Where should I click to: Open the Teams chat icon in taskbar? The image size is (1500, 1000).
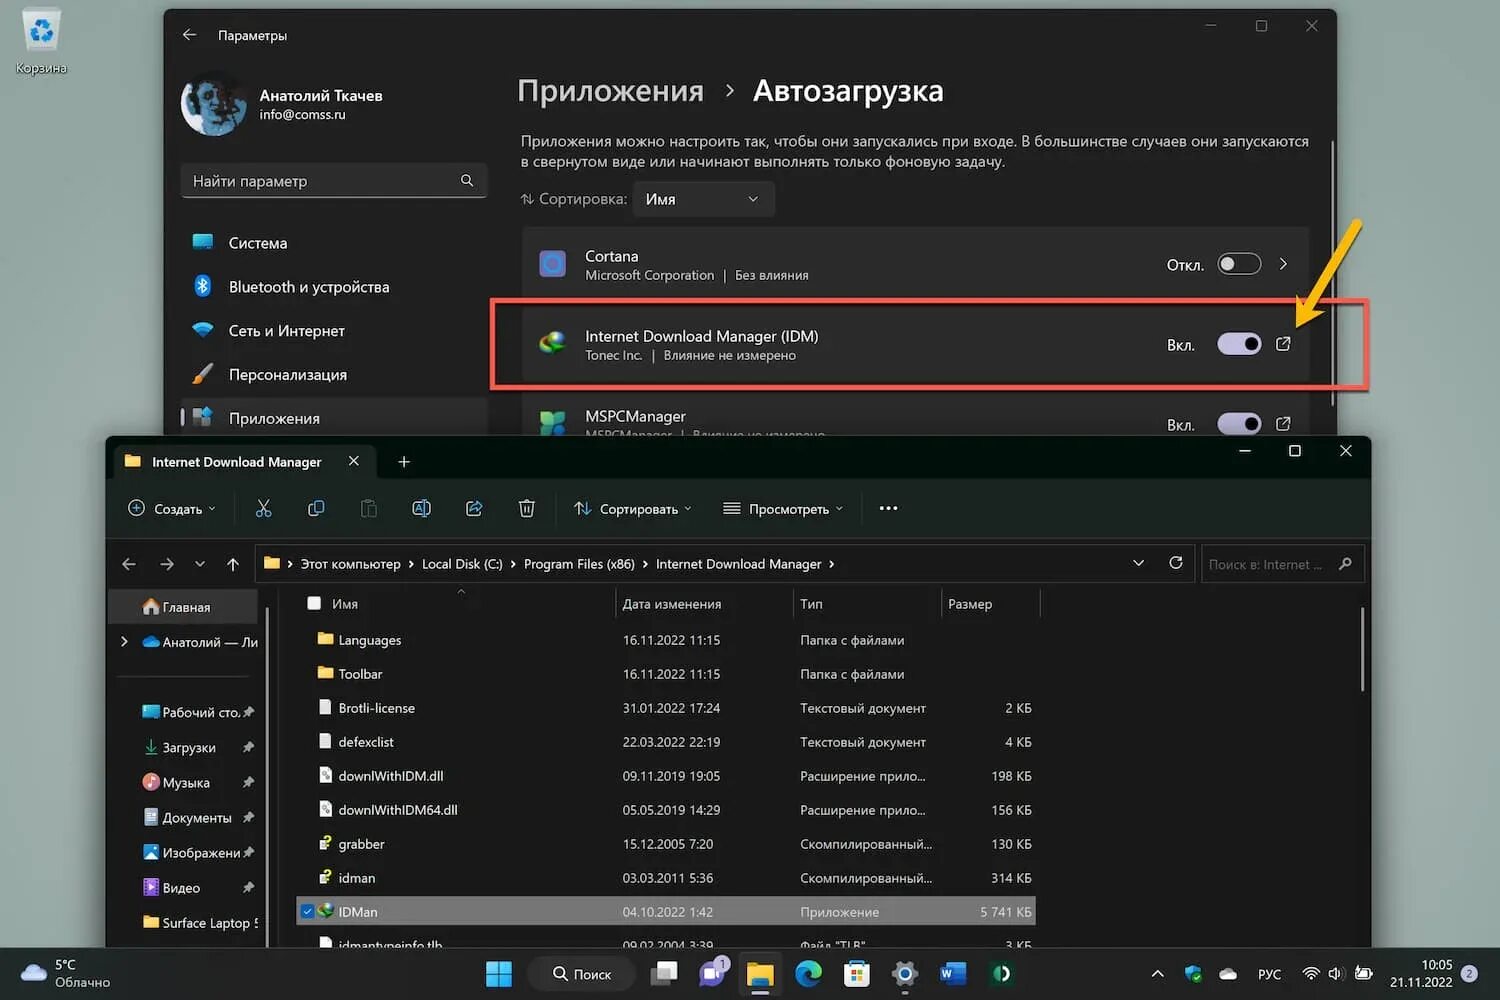pyautogui.click(x=713, y=972)
